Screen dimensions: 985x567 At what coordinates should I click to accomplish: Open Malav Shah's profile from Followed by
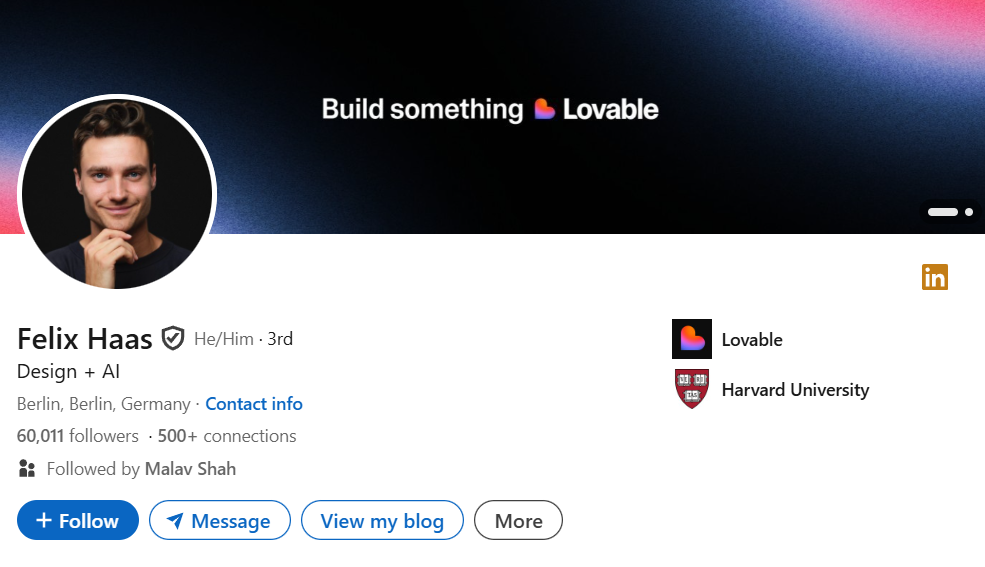click(x=190, y=468)
